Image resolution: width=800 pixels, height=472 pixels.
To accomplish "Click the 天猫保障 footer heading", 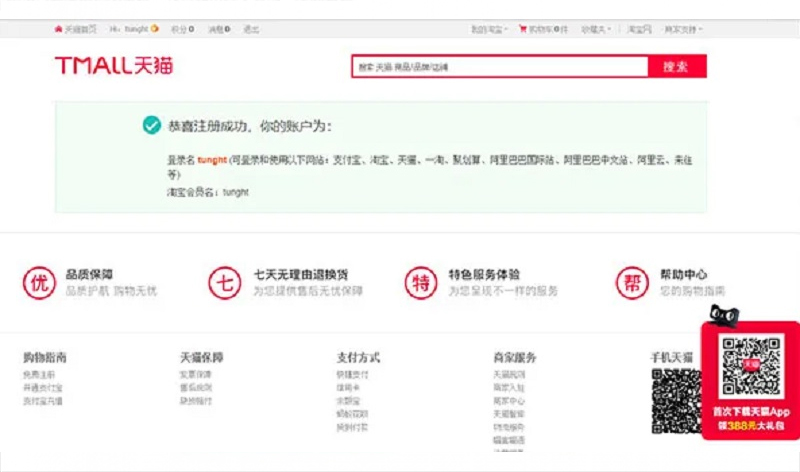I will (x=202, y=357).
